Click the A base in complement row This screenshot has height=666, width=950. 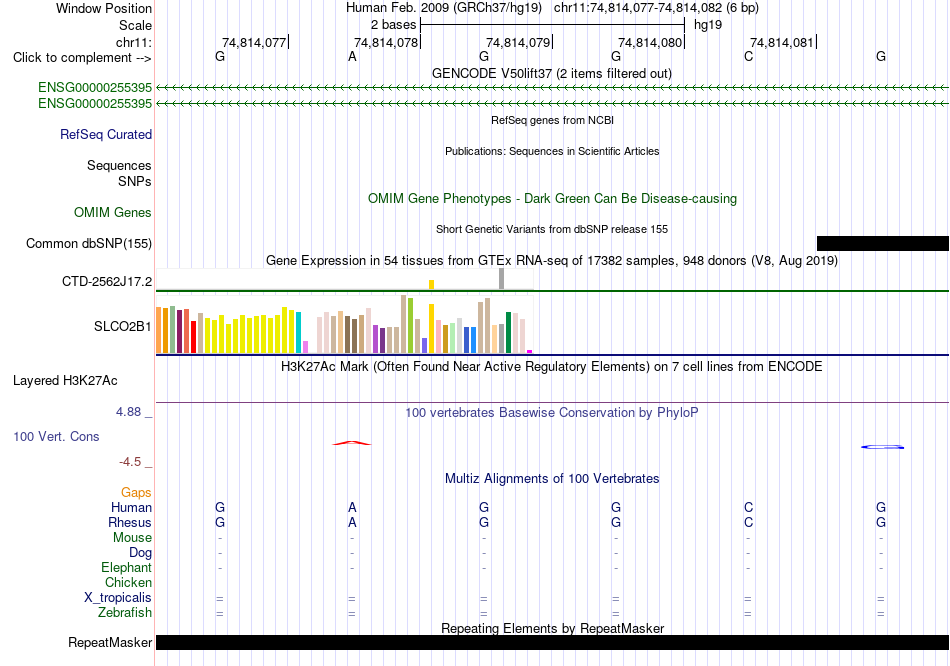click(352, 57)
